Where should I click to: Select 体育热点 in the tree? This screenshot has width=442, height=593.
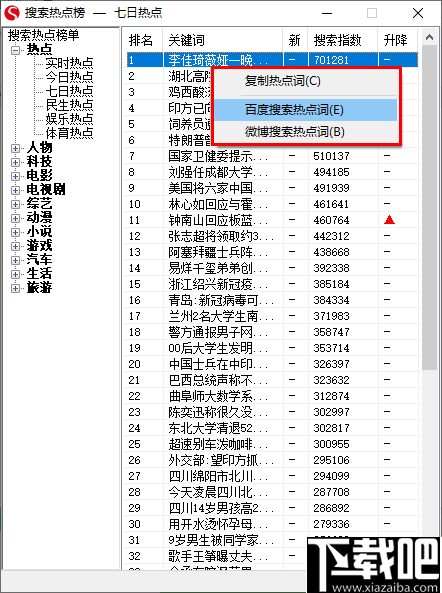pyautogui.click(x=69, y=133)
